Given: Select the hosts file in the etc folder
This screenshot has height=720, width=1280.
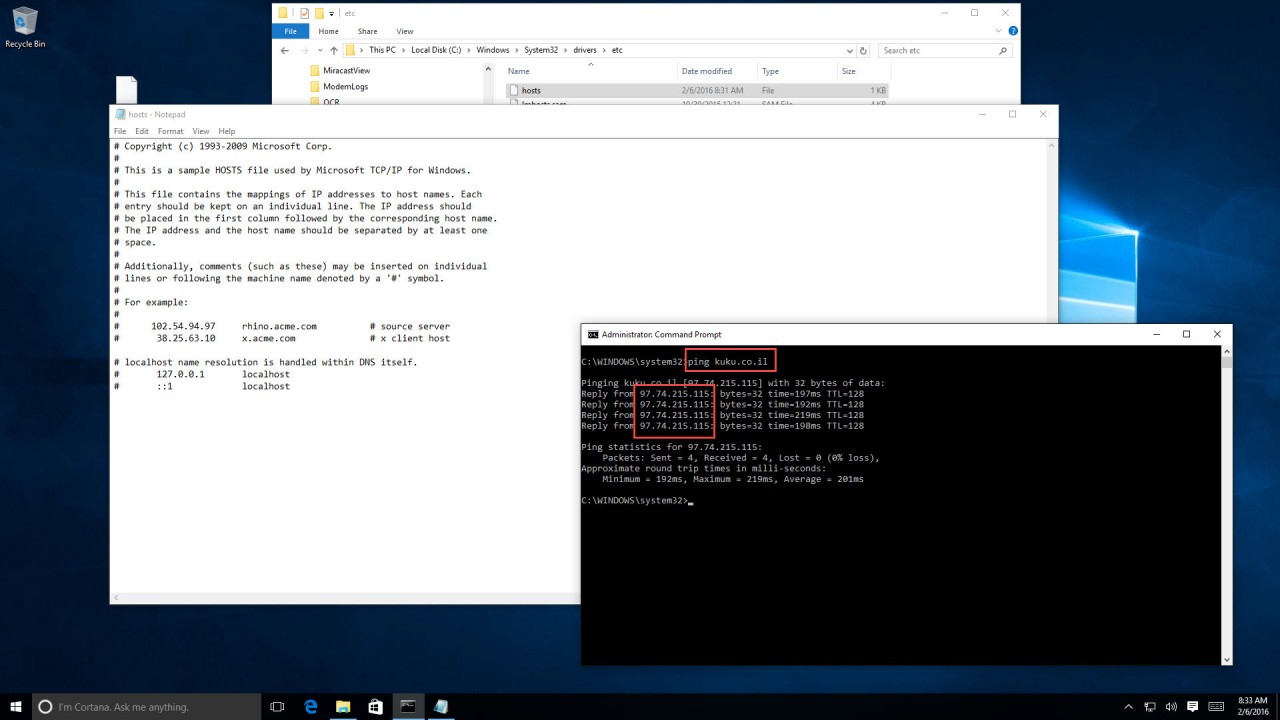Looking at the screenshot, I should [x=531, y=90].
